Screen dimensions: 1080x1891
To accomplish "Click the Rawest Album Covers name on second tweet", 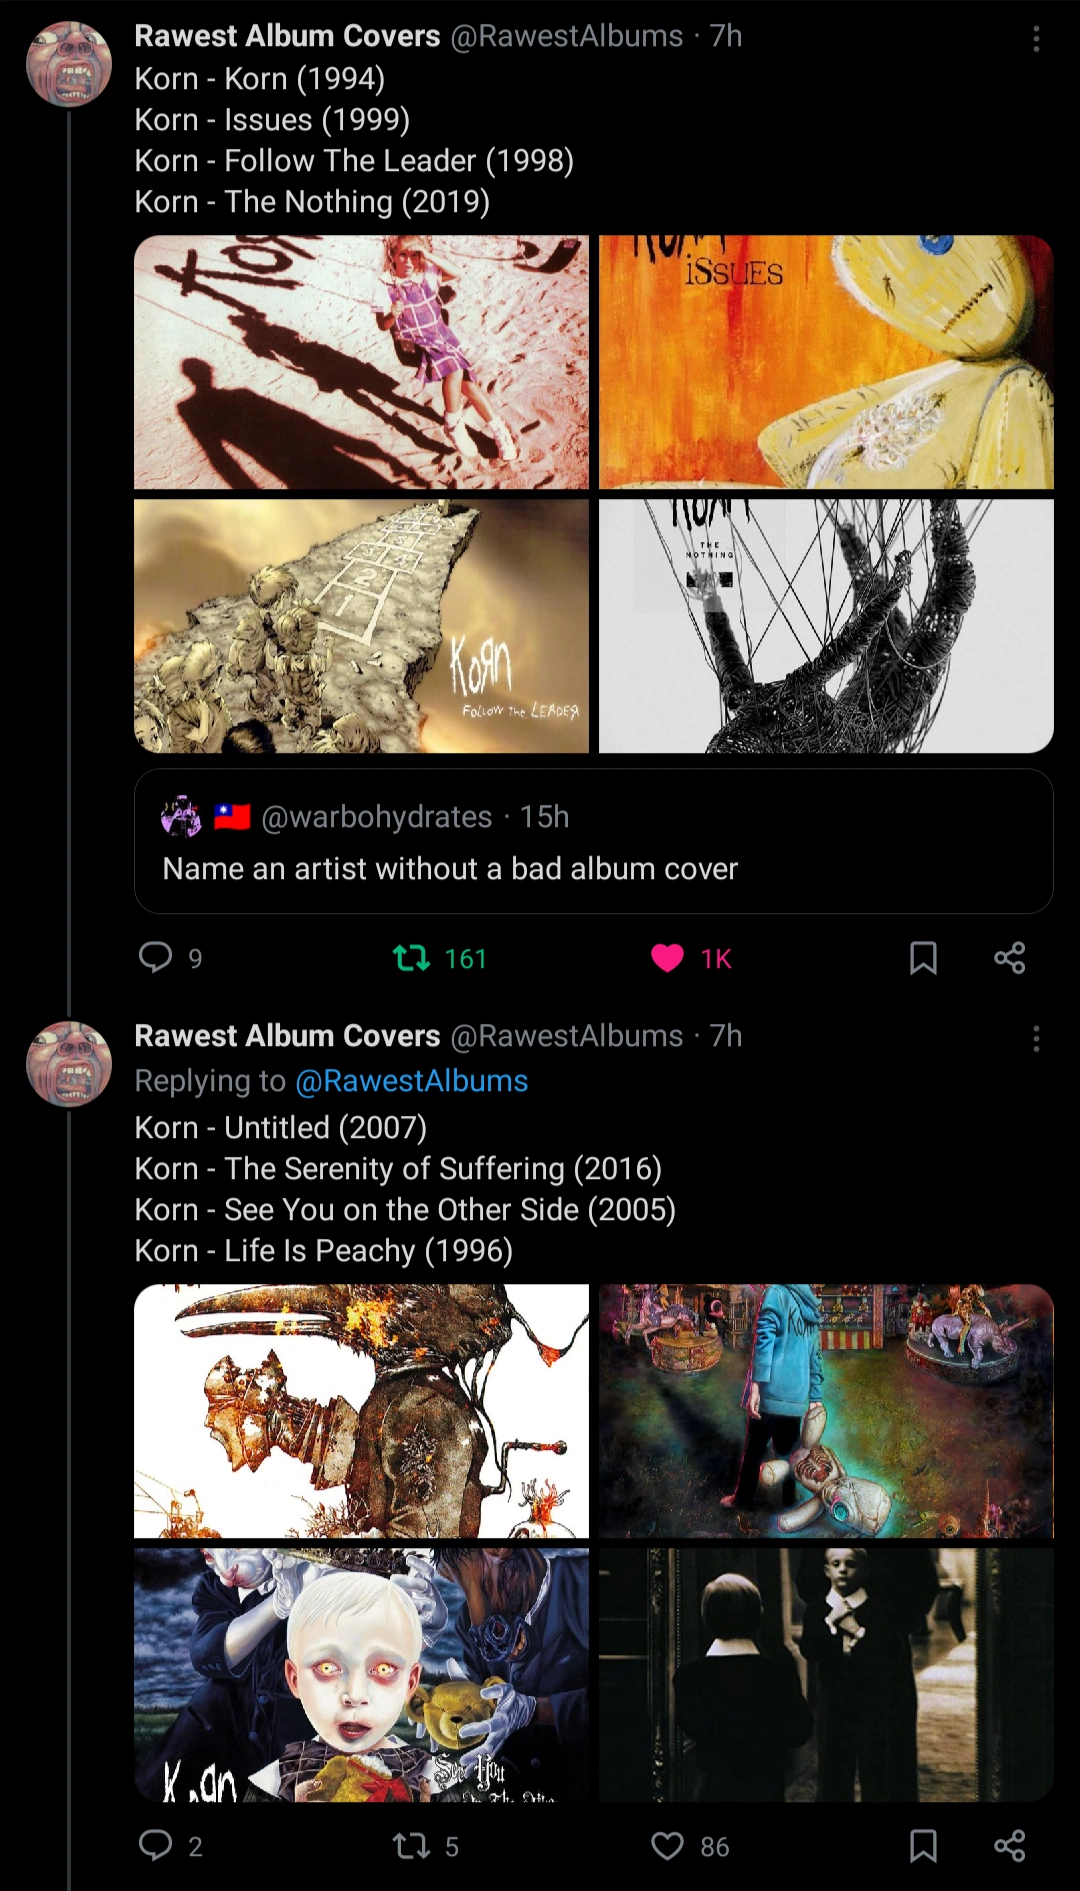I will pos(287,1036).
